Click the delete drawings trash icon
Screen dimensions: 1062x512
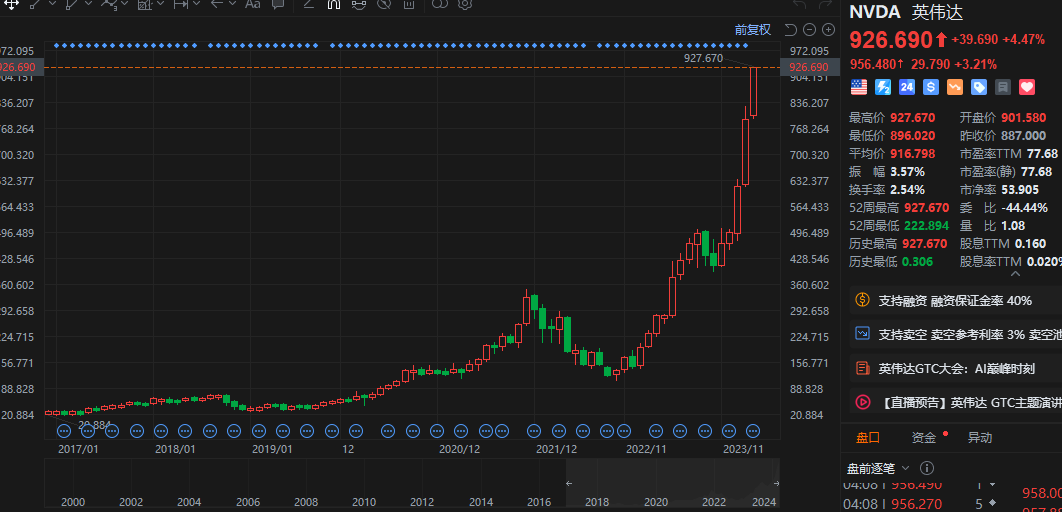(409, 5)
